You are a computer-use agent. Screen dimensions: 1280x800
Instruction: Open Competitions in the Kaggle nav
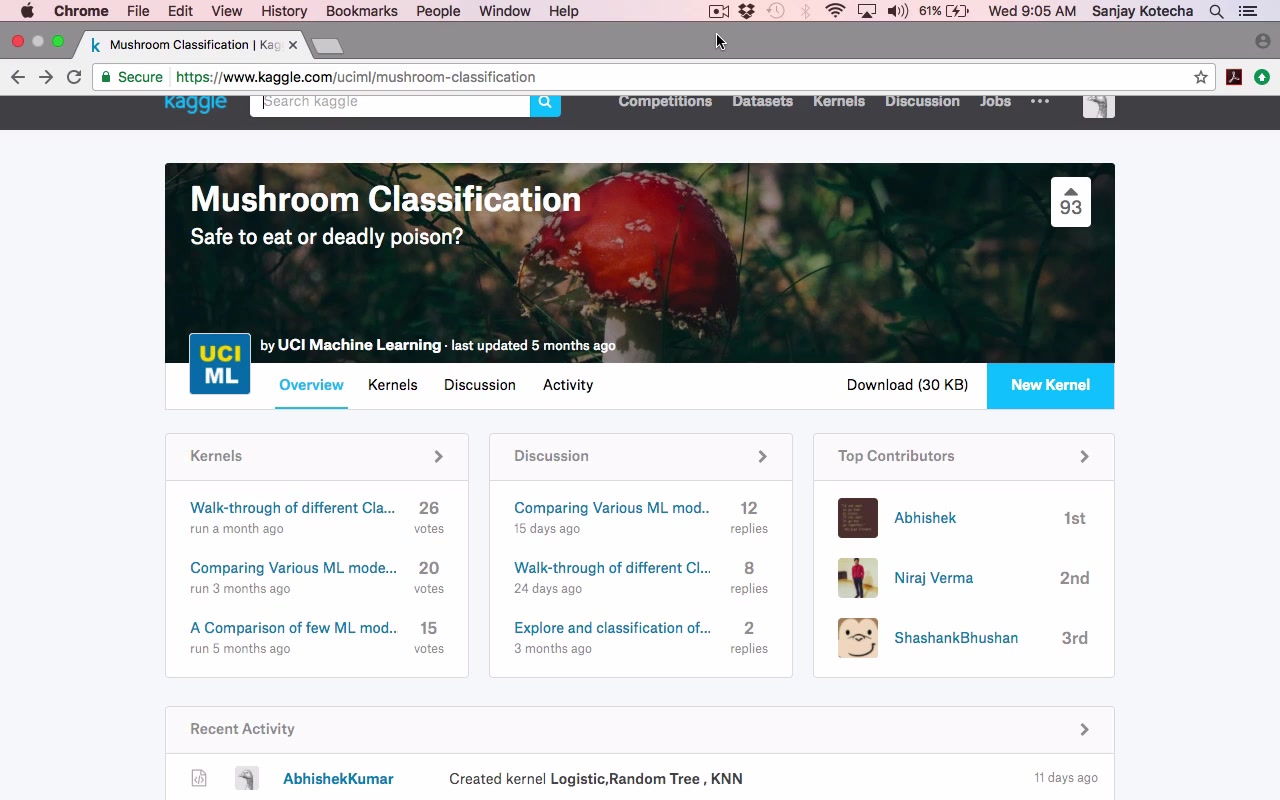pyautogui.click(x=665, y=101)
